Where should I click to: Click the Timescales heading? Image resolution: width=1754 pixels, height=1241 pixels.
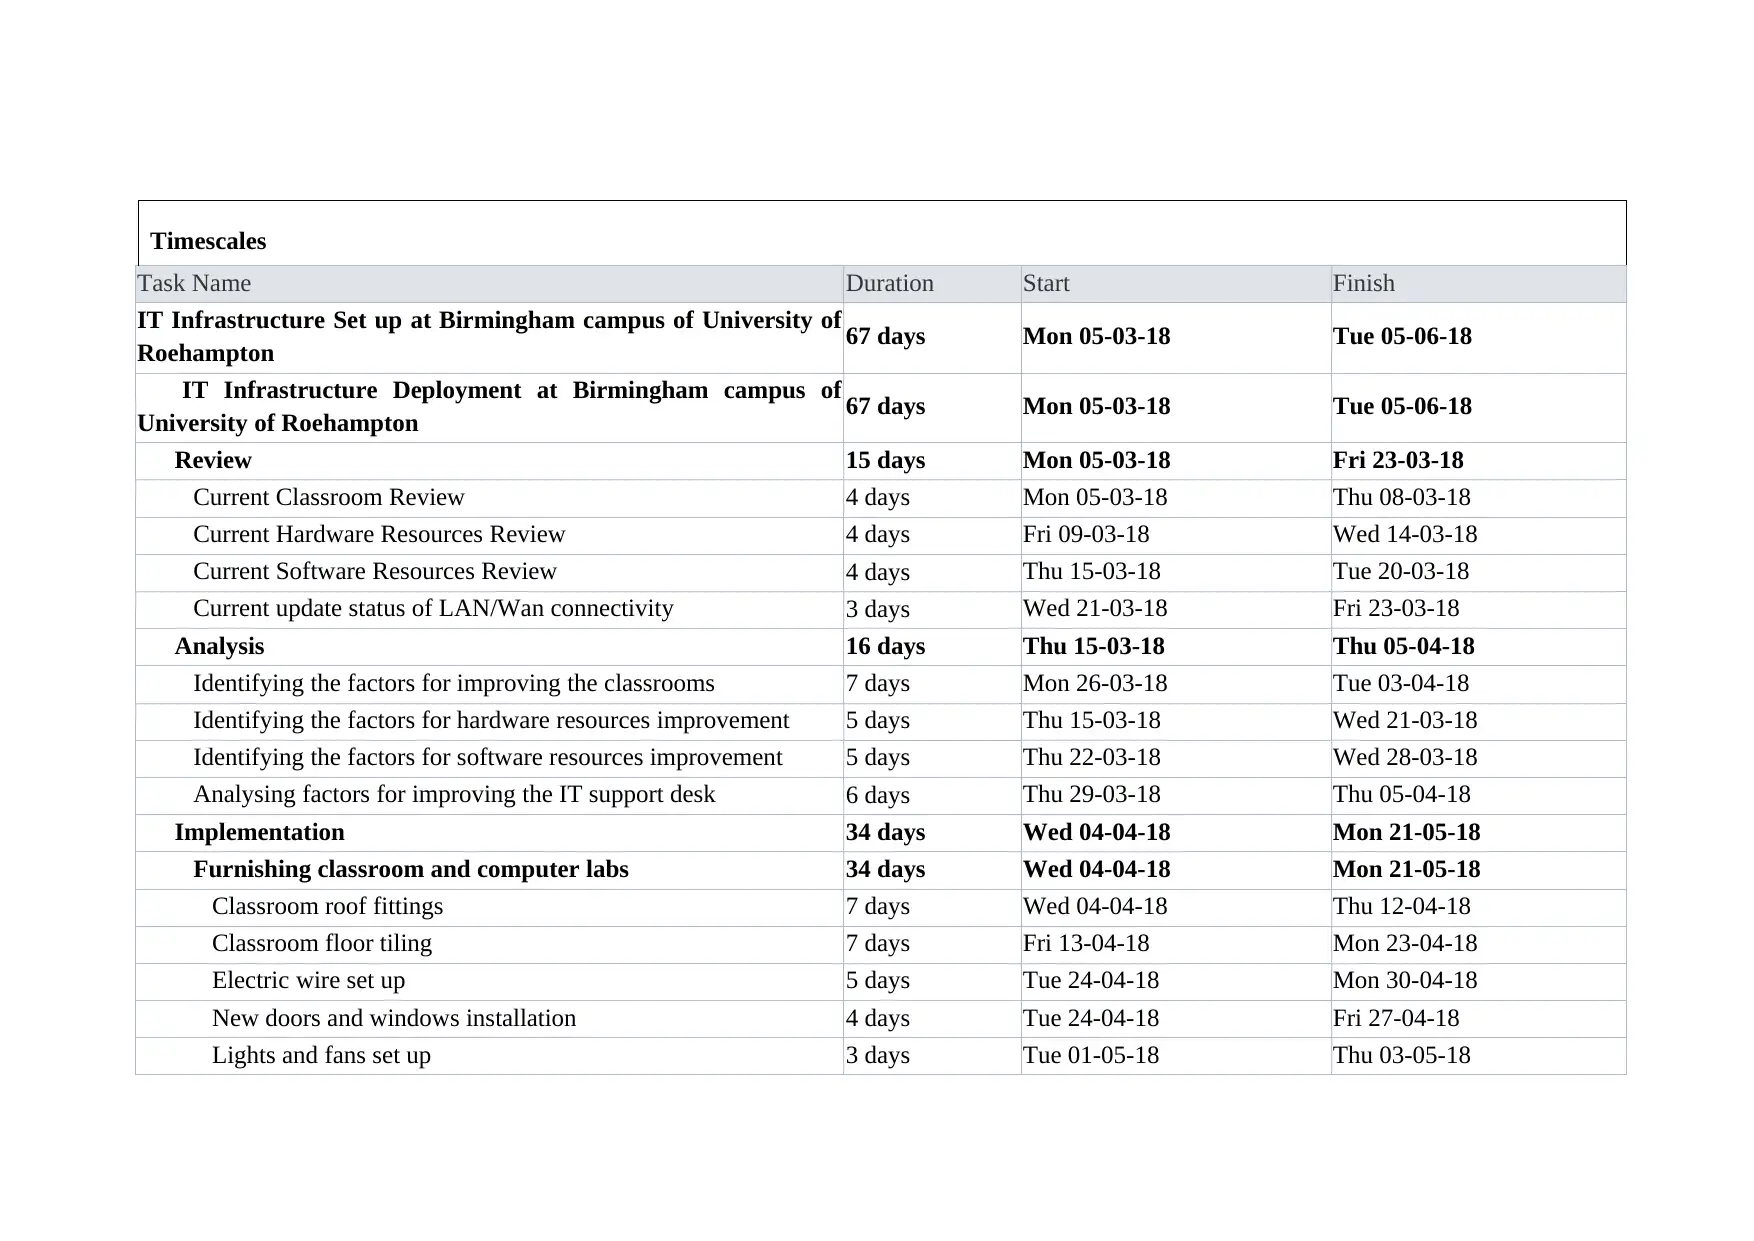tap(208, 241)
